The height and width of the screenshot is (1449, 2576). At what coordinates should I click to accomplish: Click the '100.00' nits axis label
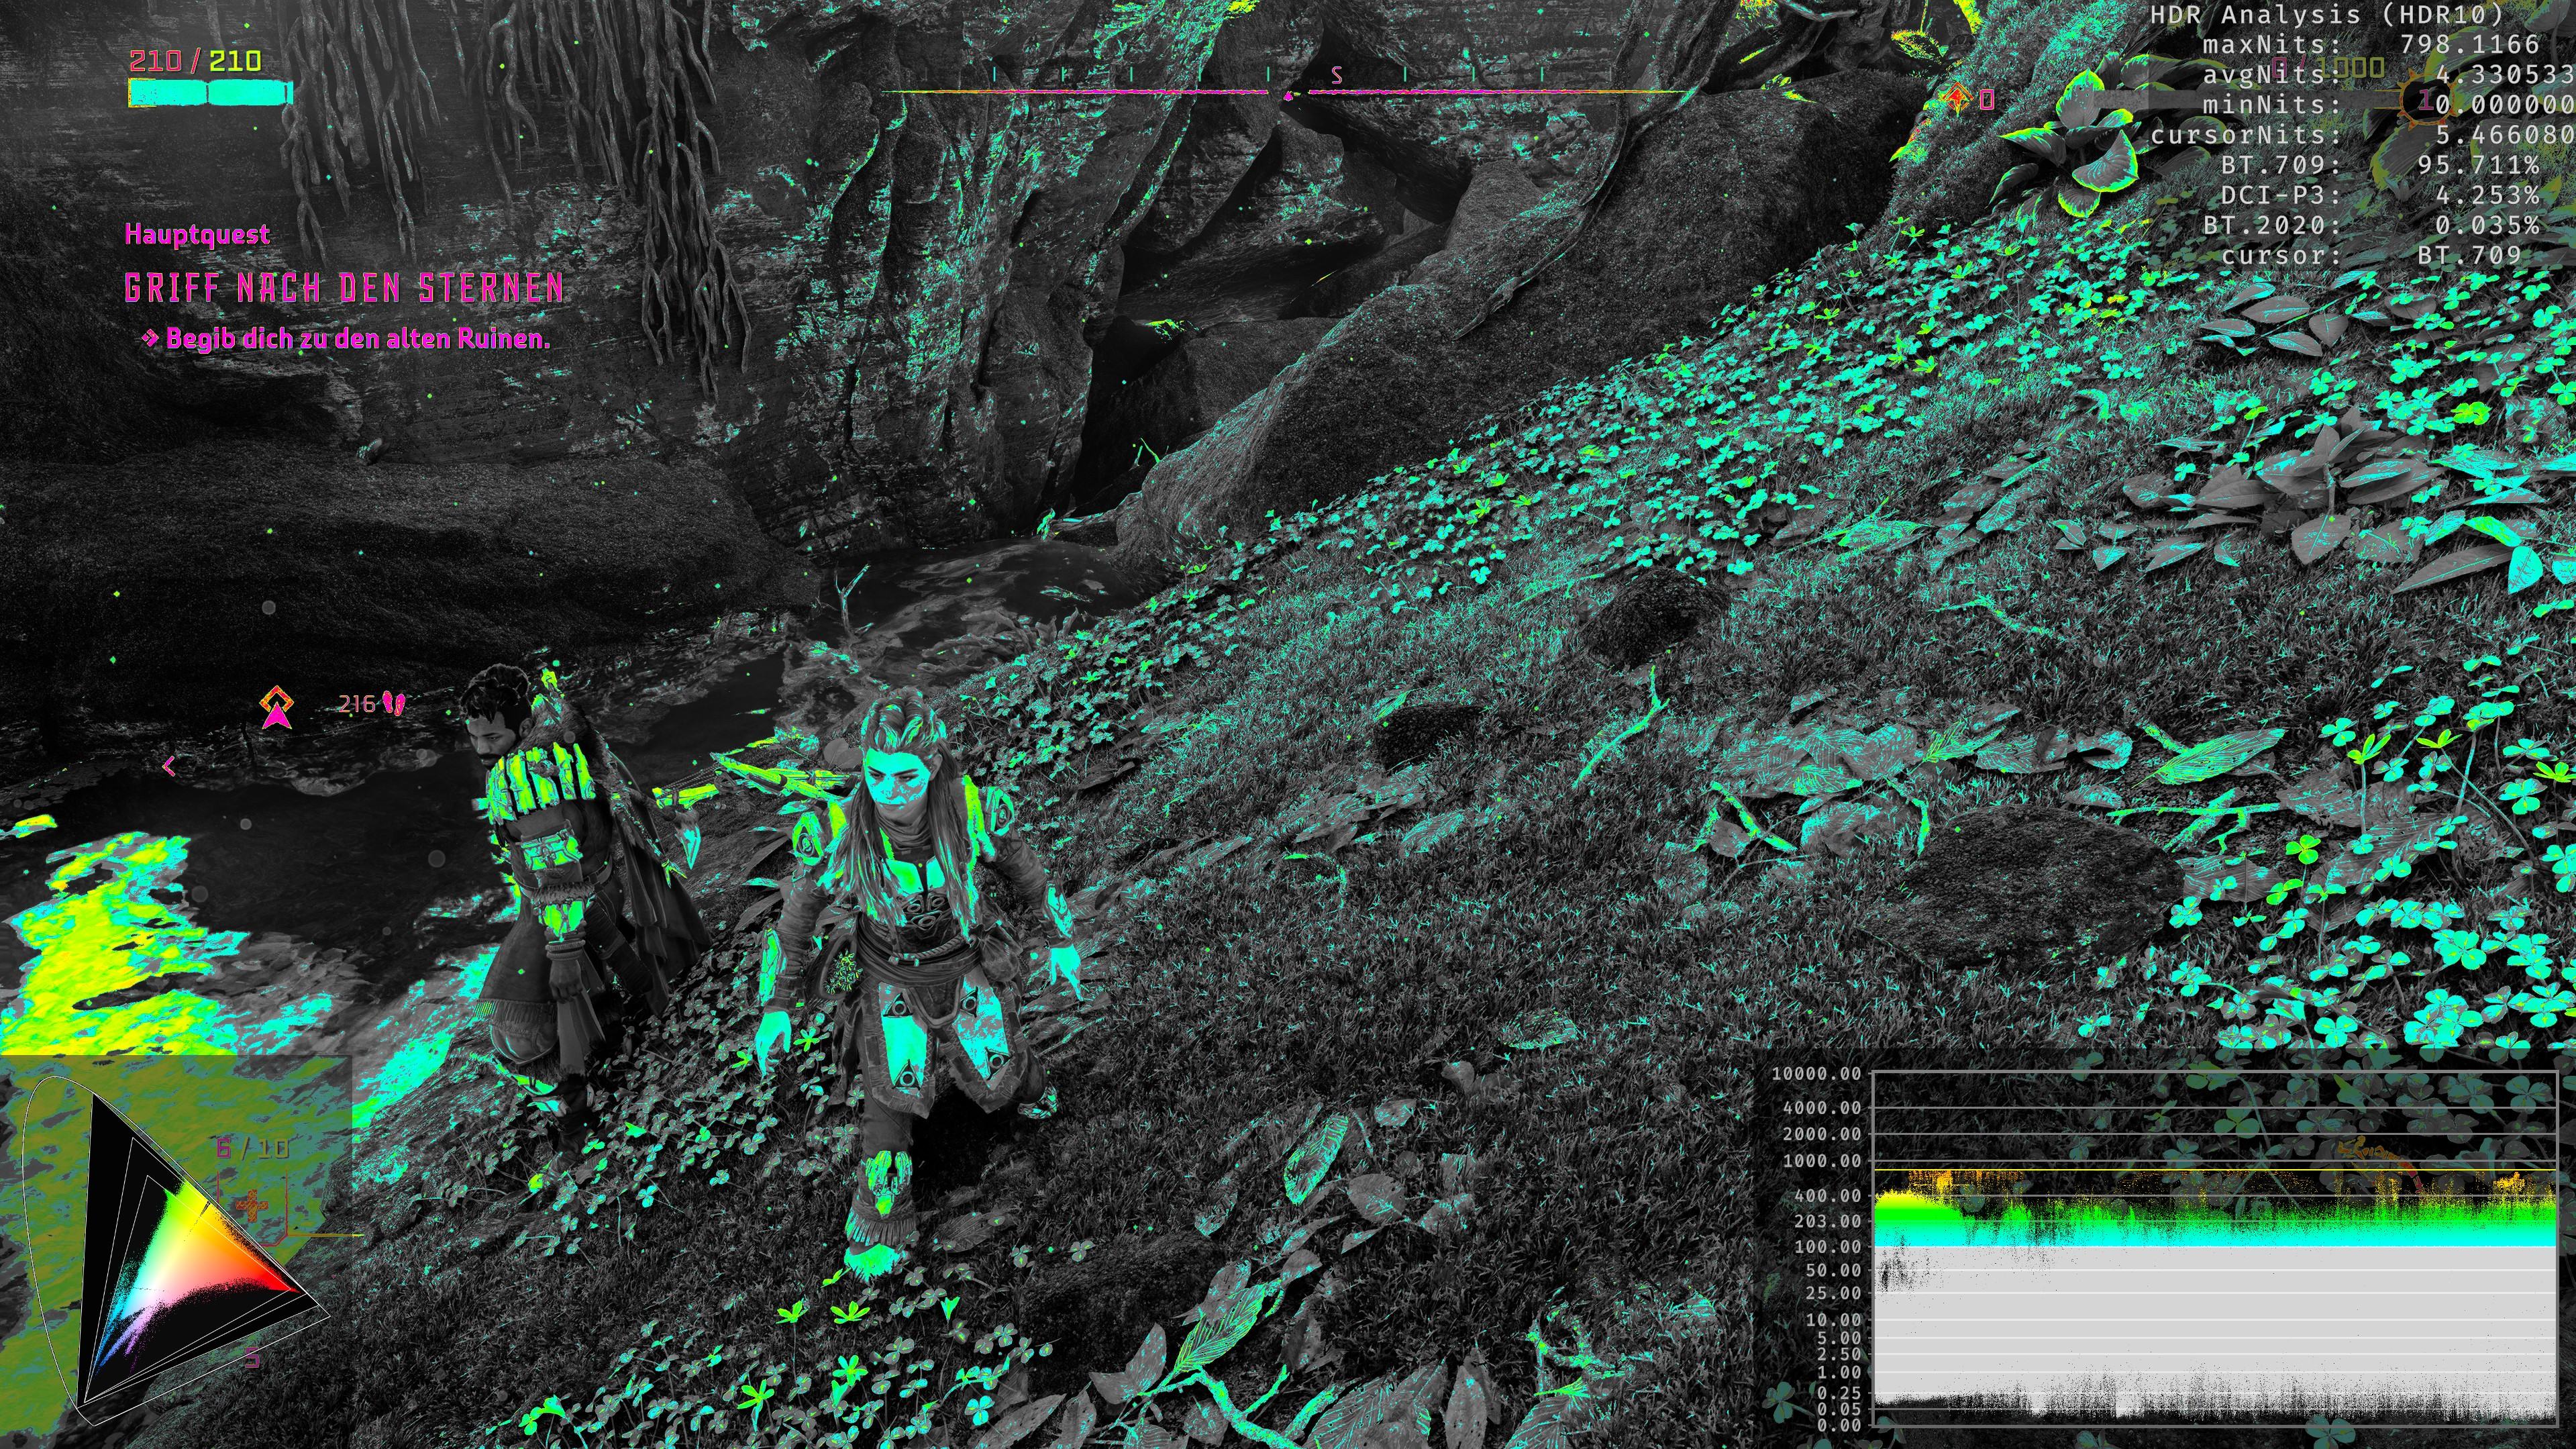tap(1829, 1247)
